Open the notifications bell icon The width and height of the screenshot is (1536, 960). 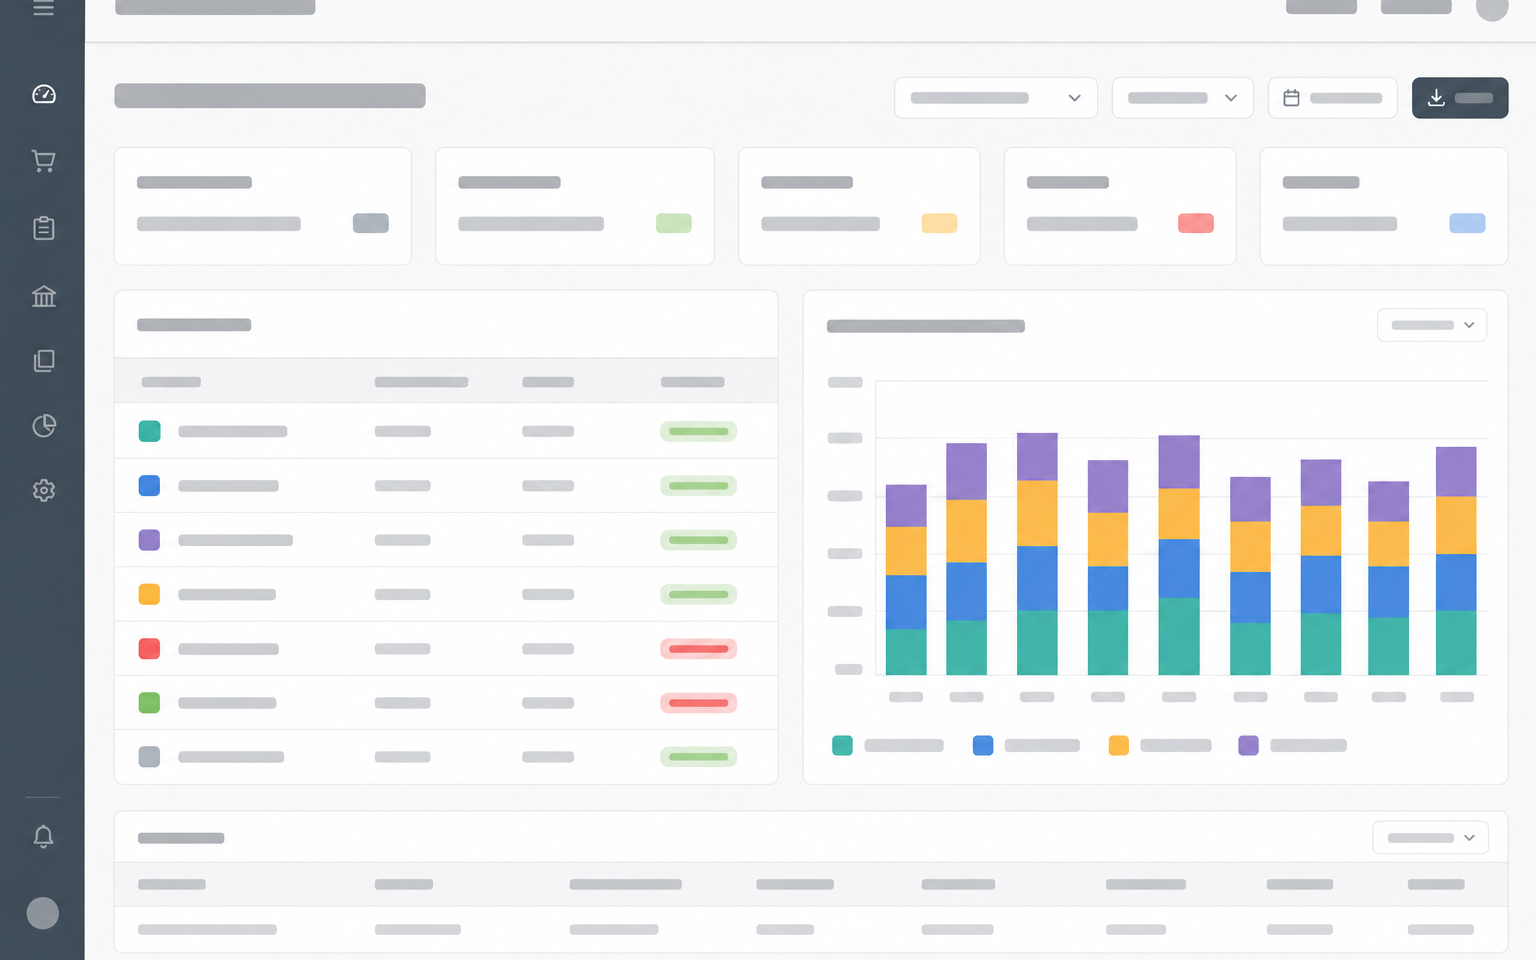(43, 836)
